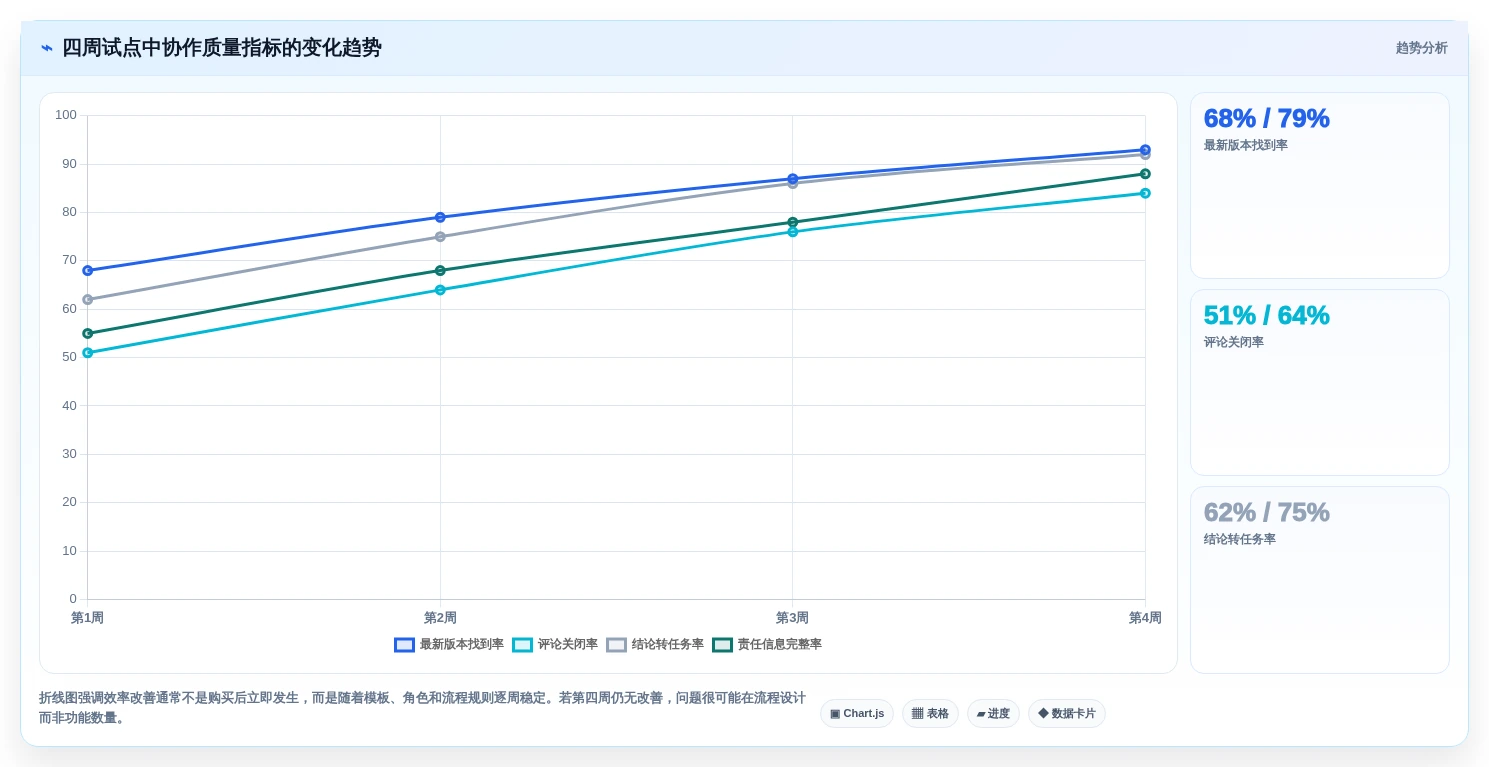Image resolution: width=1489 pixels, height=767 pixels.
Task: Click the 第3周 point on green 责任信息完整率 line
Action: point(793,222)
